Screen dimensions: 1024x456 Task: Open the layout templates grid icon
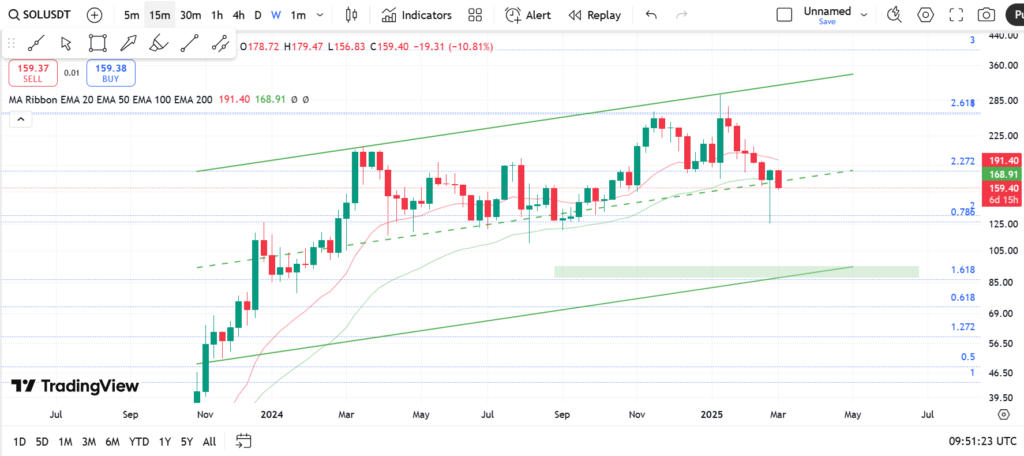[x=475, y=15]
